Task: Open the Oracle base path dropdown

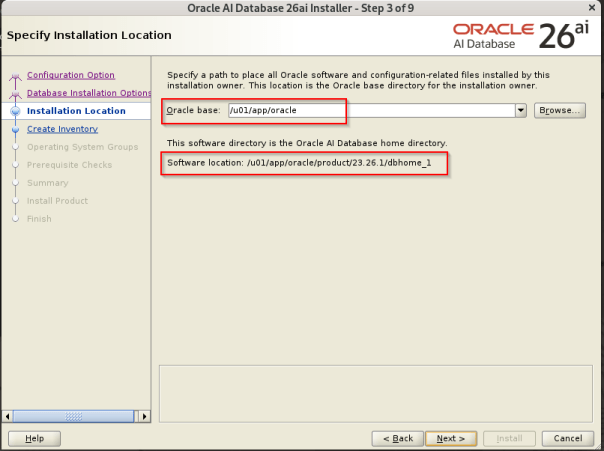Action: click(x=521, y=110)
